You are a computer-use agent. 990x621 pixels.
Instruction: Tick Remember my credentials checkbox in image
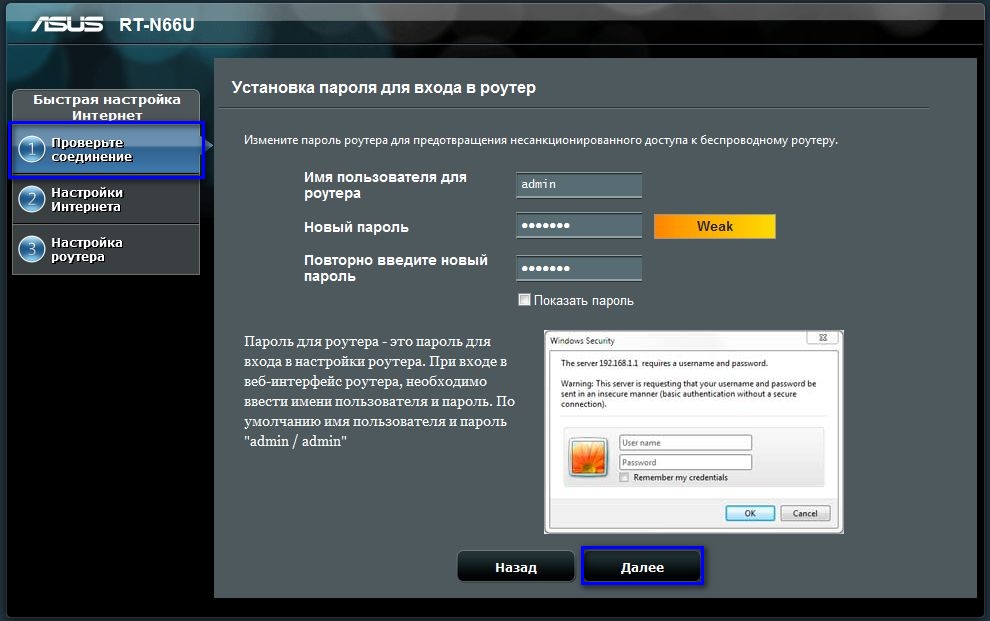(x=624, y=478)
